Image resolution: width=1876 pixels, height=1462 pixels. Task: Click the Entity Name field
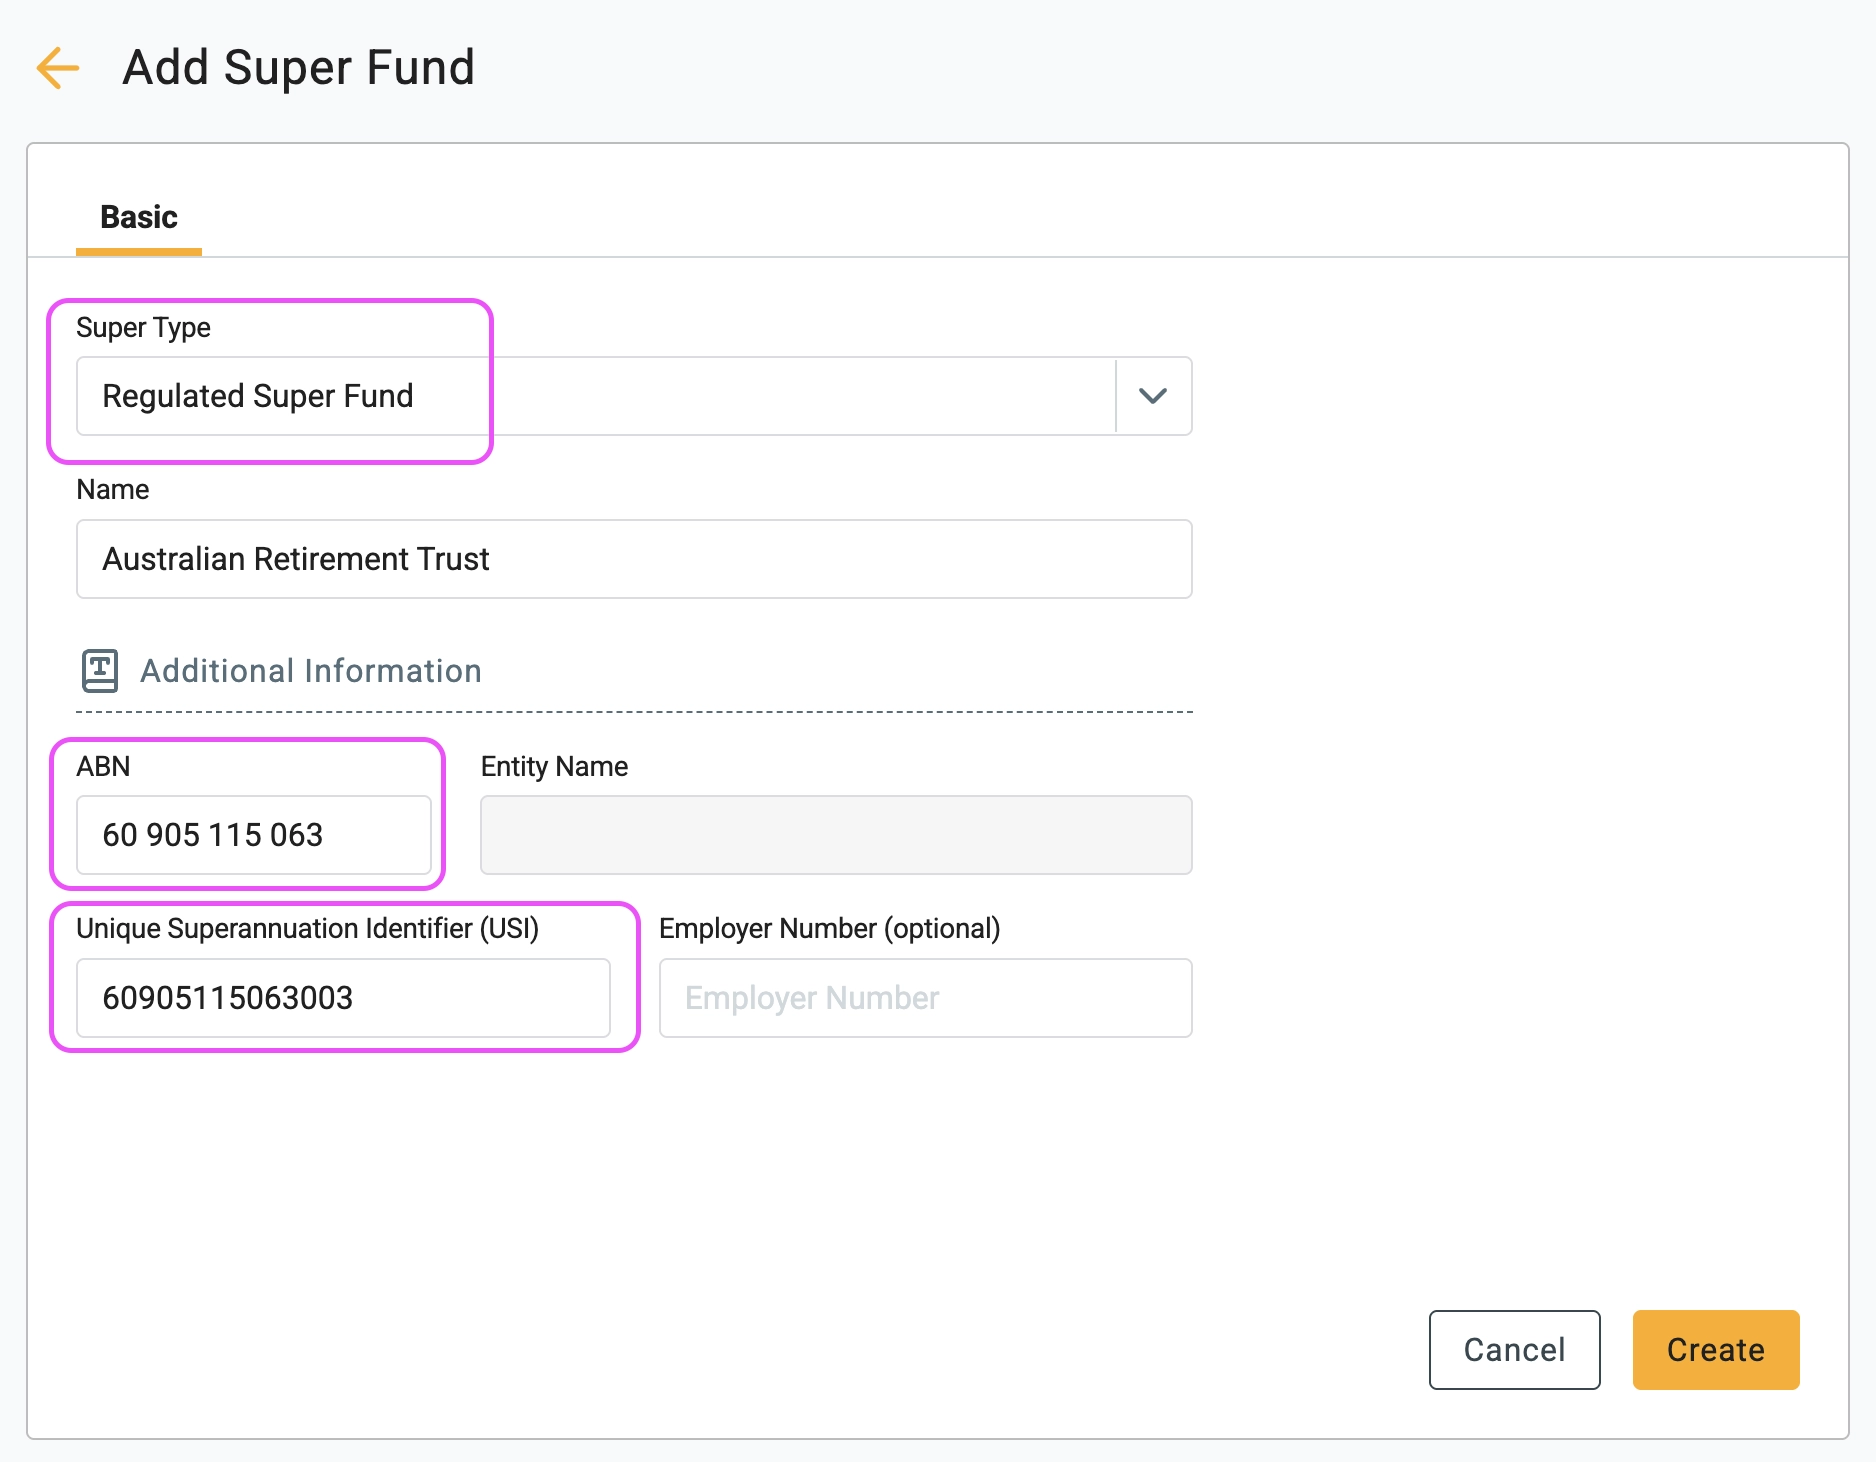[836, 835]
